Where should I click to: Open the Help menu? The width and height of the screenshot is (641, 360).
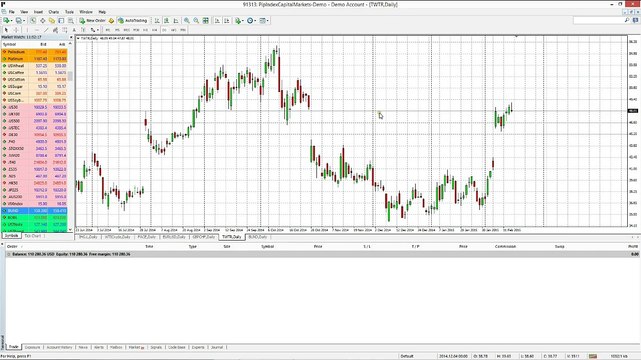(x=102, y=12)
